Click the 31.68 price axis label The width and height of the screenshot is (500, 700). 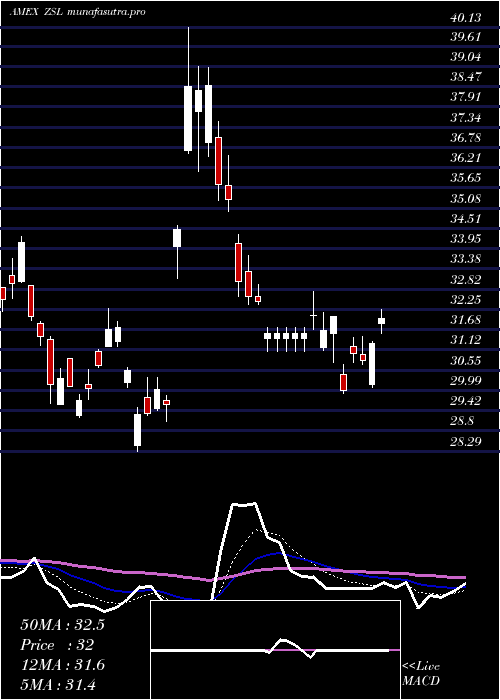pyautogui.click(x=466, y=320)
